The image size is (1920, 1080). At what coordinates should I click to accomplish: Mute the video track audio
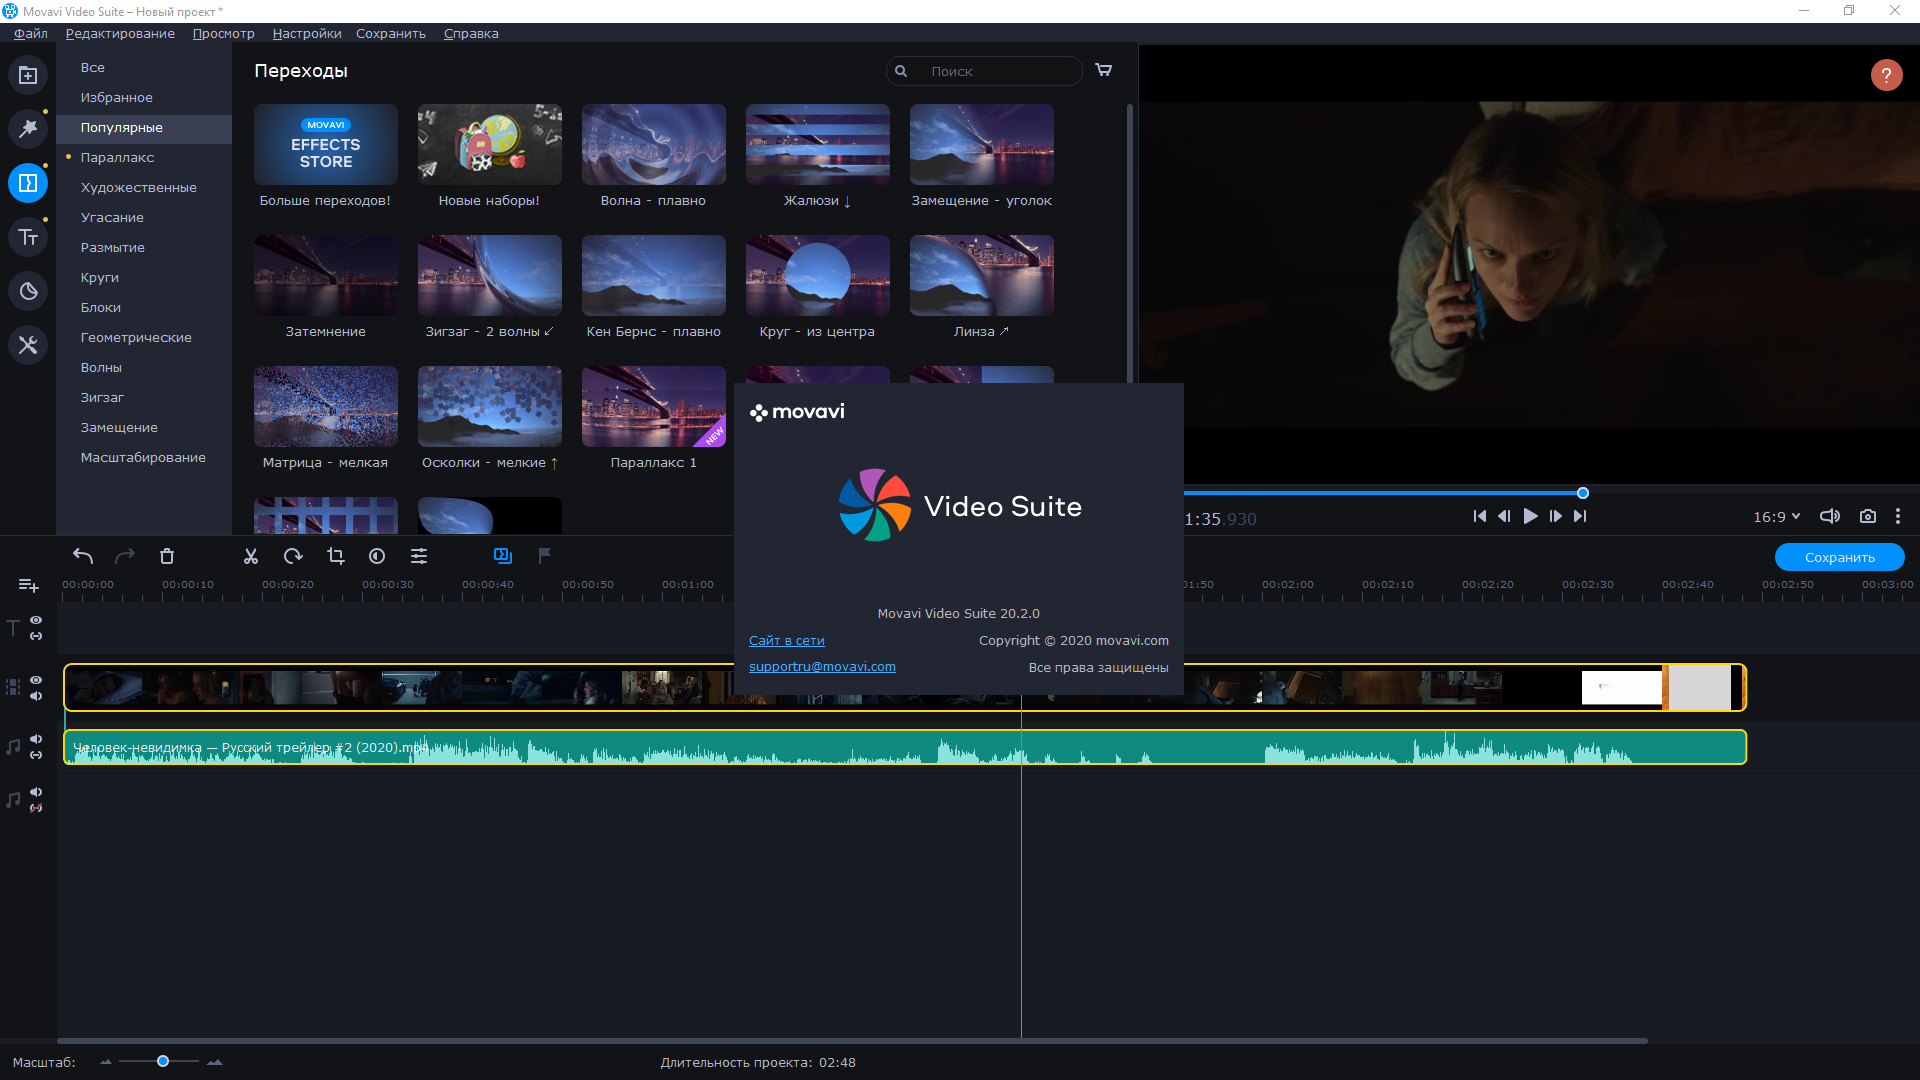click(36, 696)
